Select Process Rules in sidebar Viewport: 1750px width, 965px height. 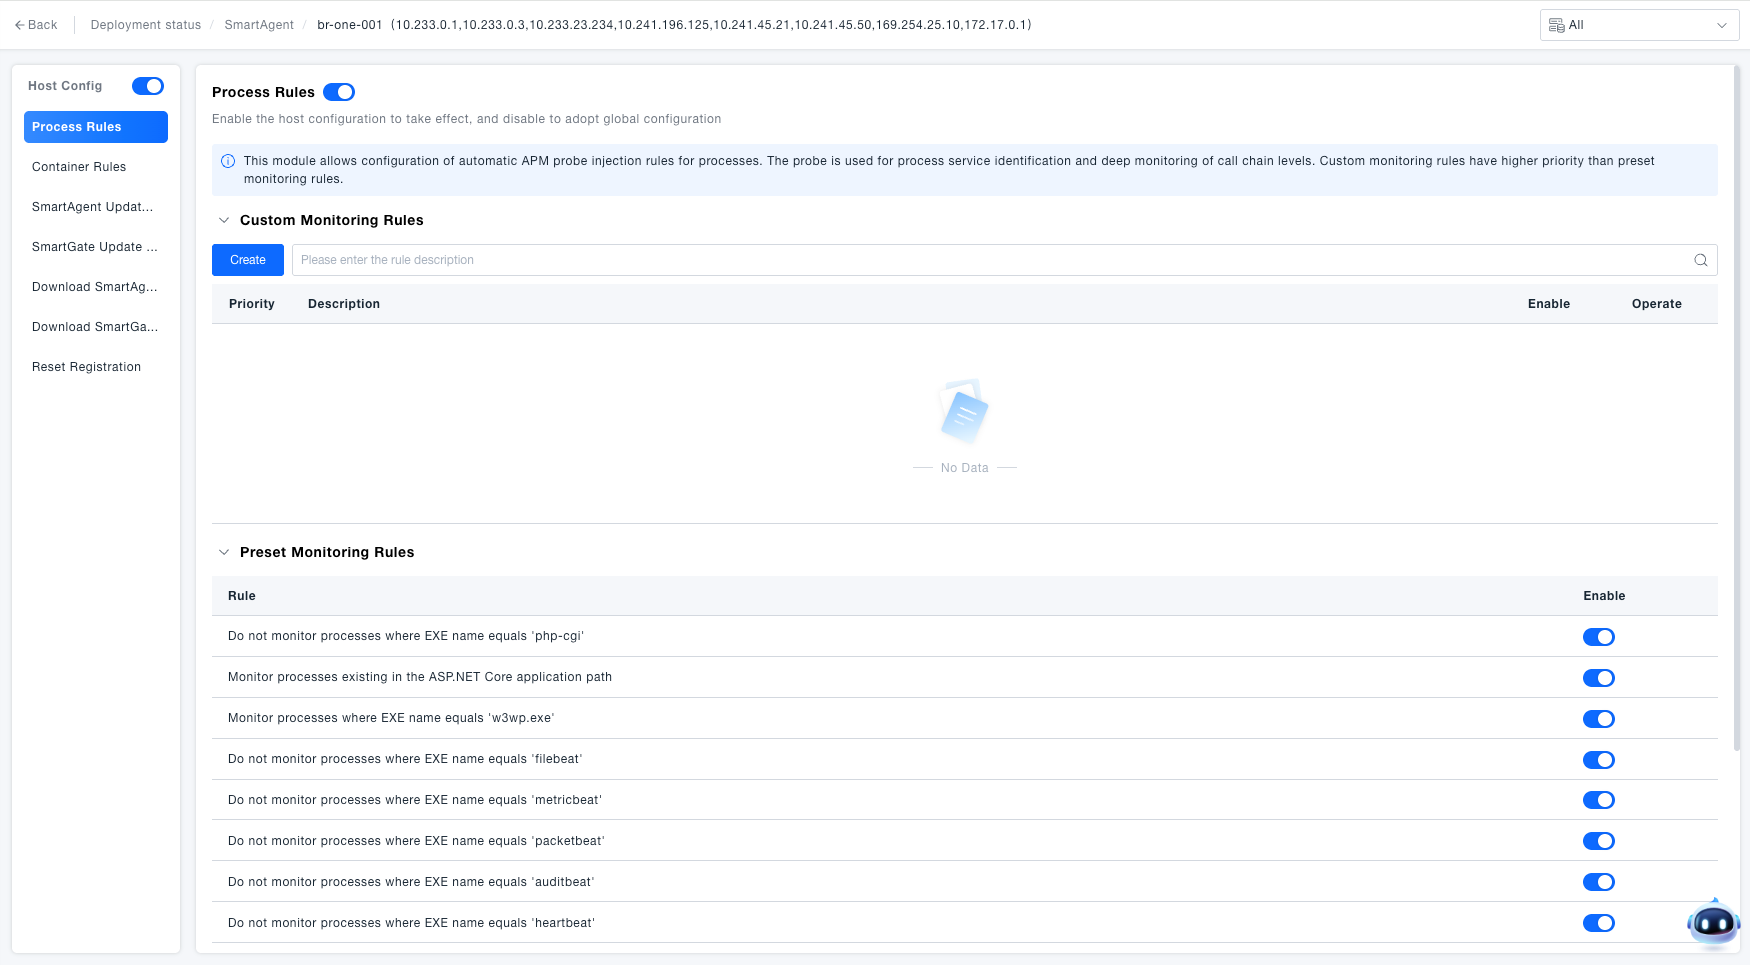tap(96, 127)
